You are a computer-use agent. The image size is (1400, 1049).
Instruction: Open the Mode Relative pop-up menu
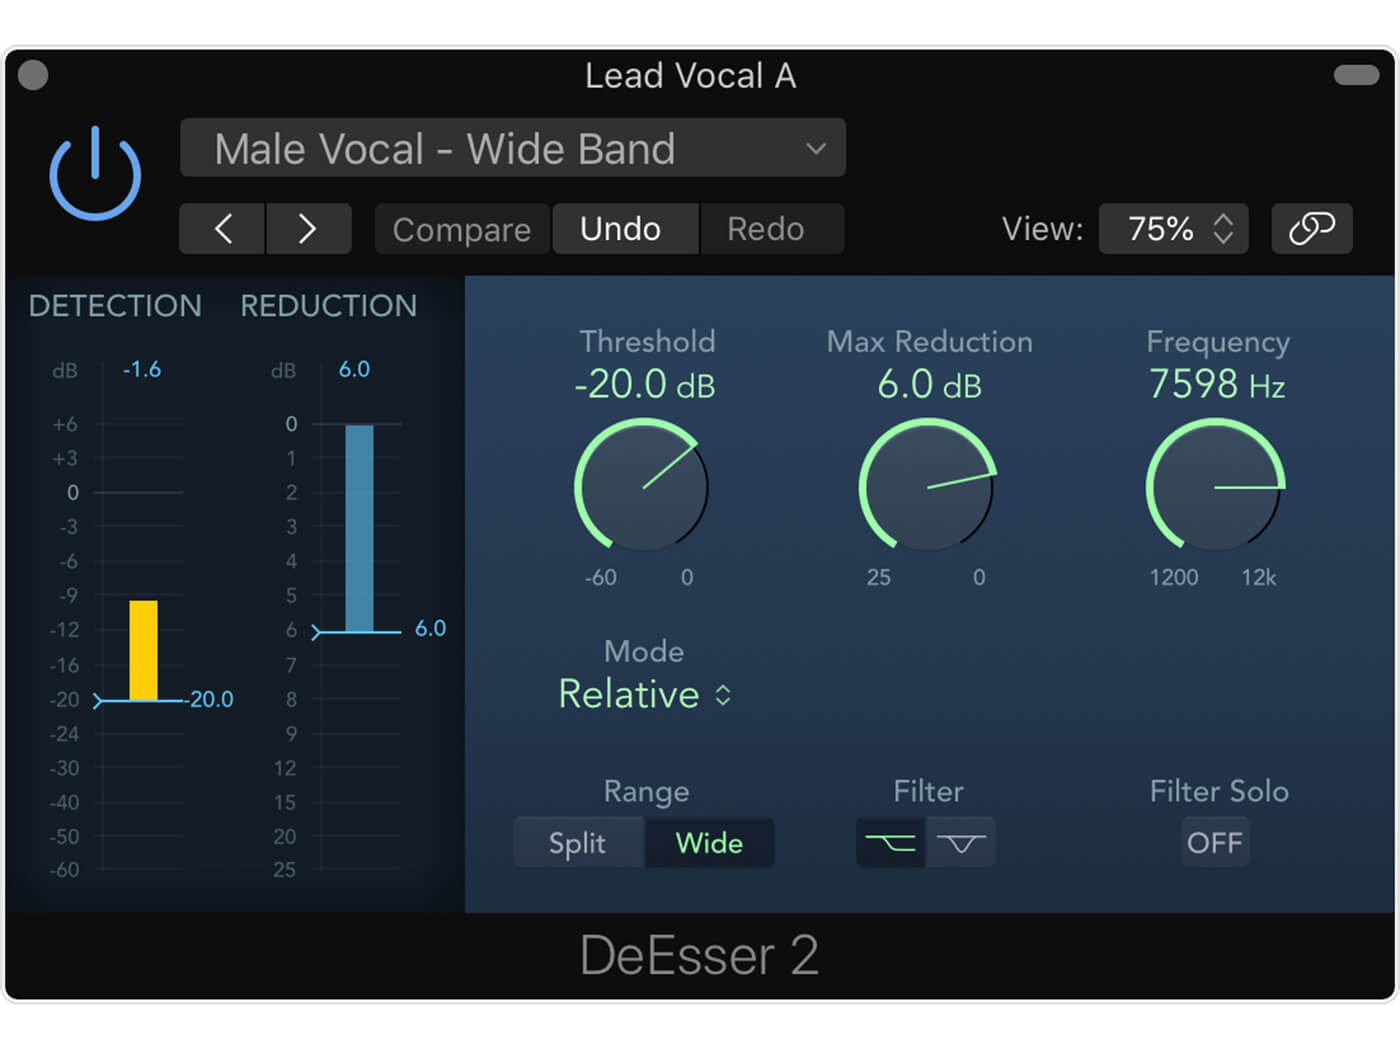pyautogui.click(x=645, y=694)
